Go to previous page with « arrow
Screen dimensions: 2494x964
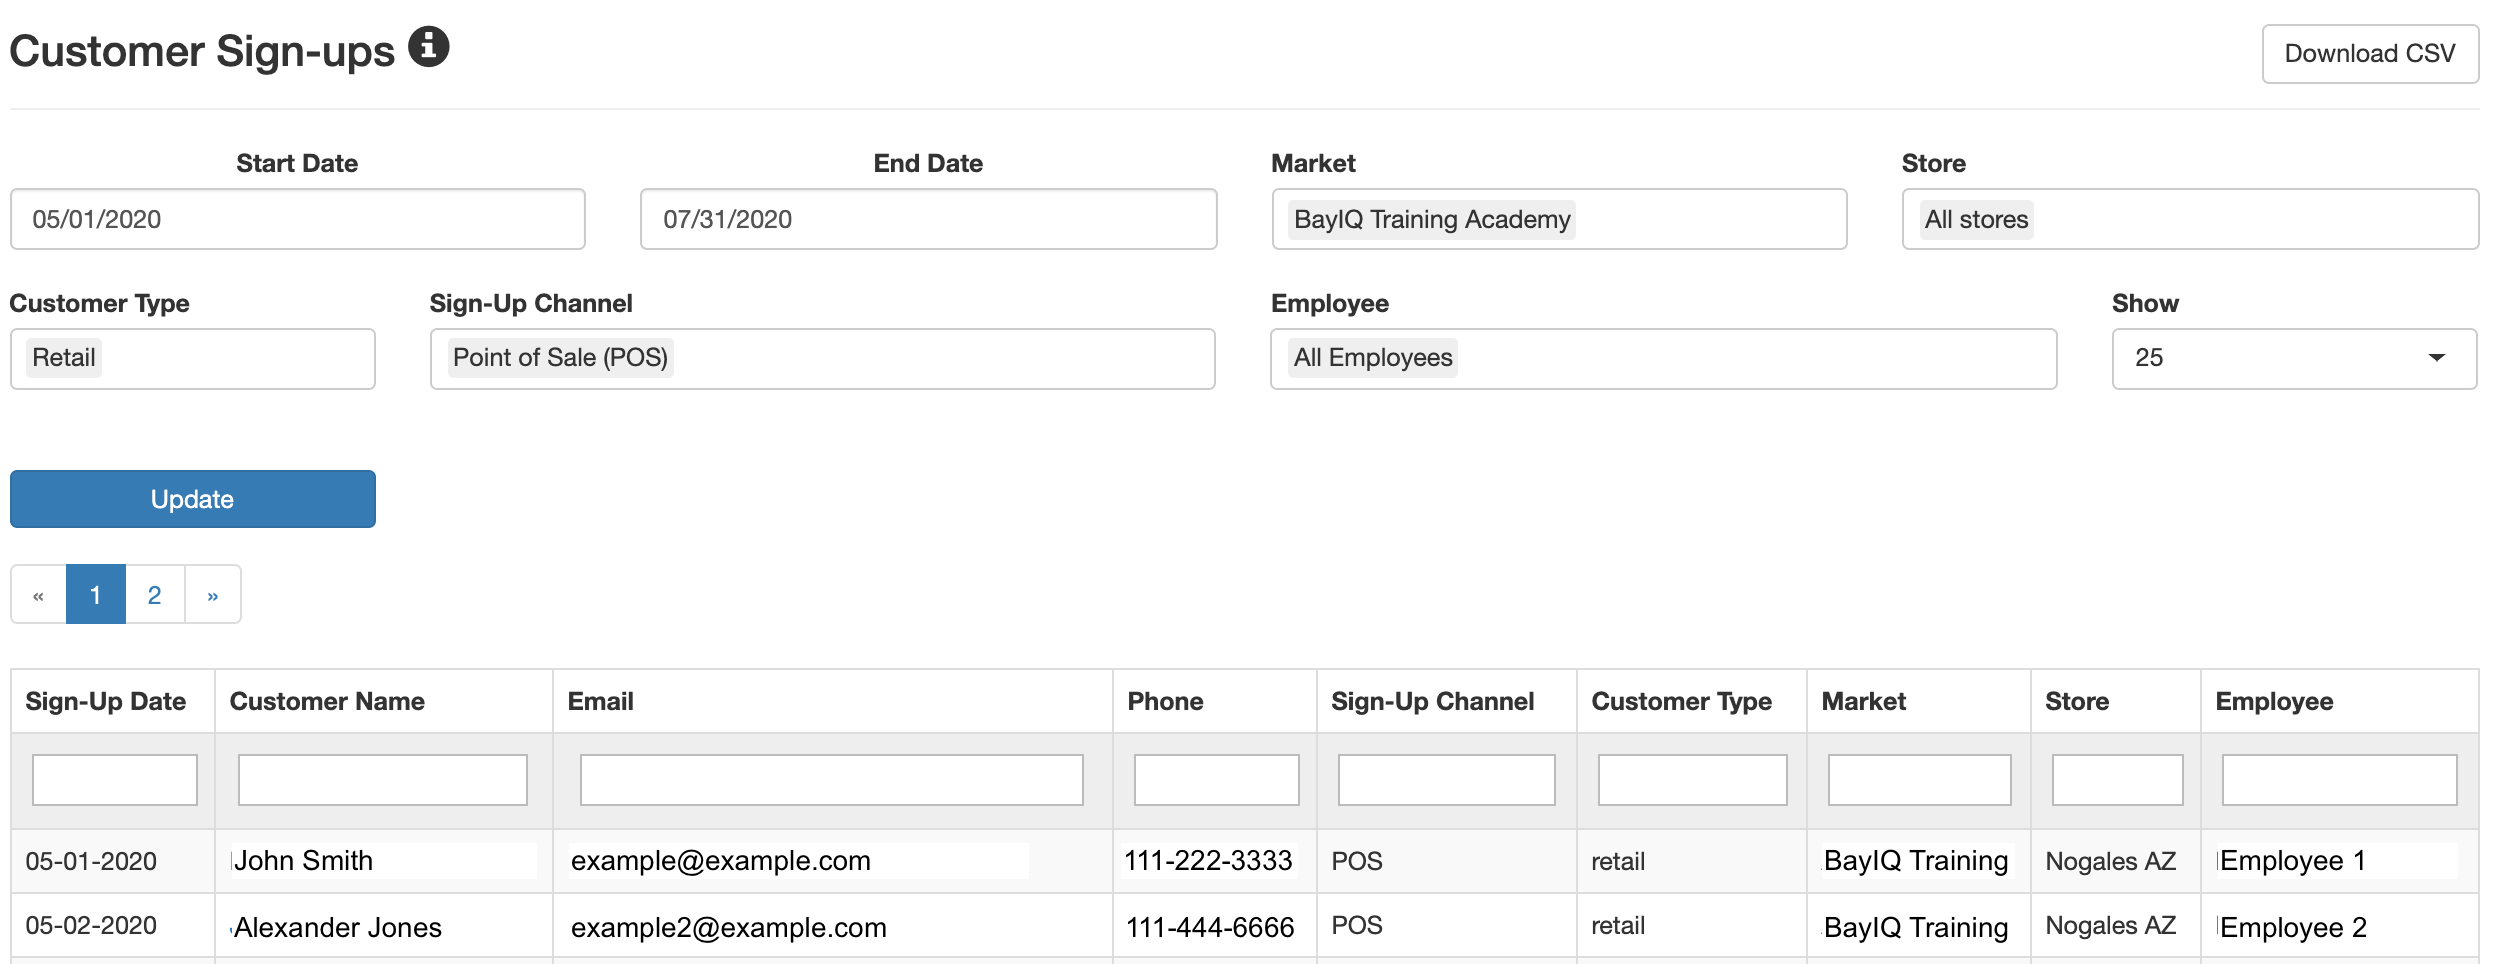pyautogui.click(x=38, y=594)
